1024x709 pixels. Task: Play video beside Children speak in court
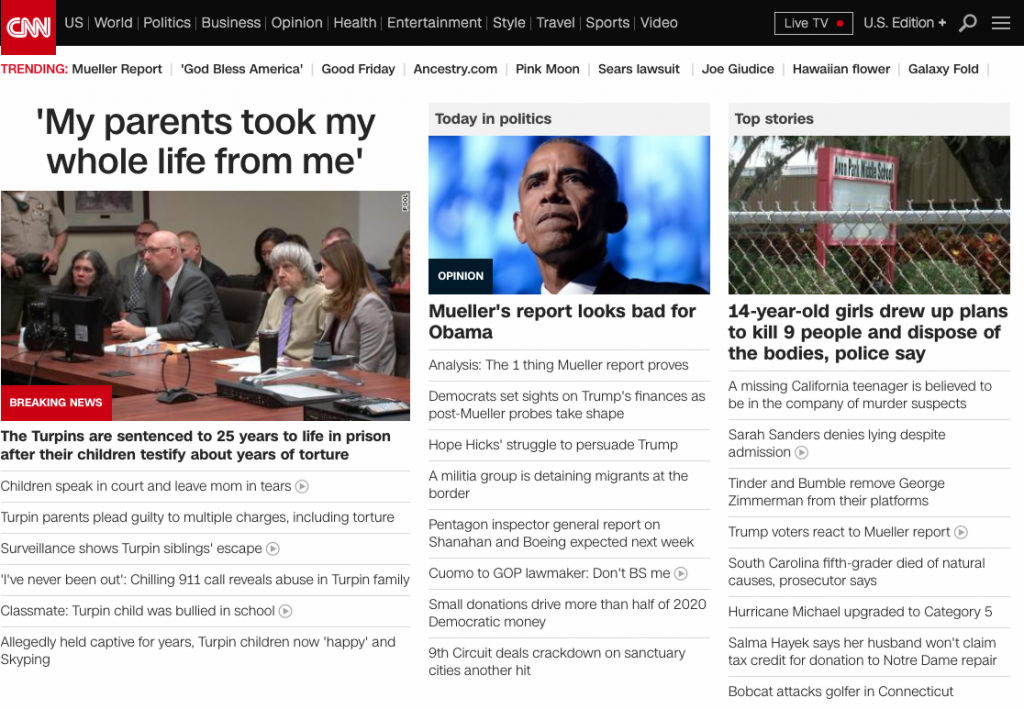pos(302,486)
